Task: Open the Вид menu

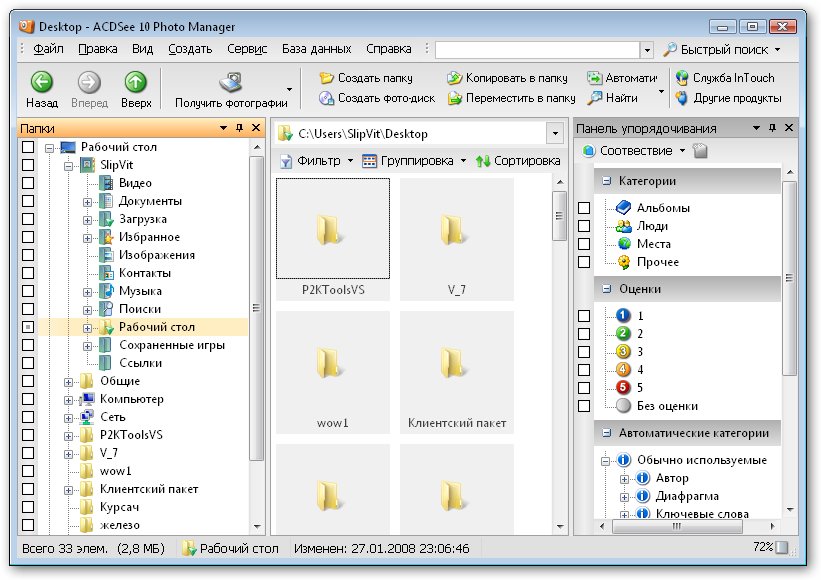Action: pyautogui.click(x=142, y=49)
